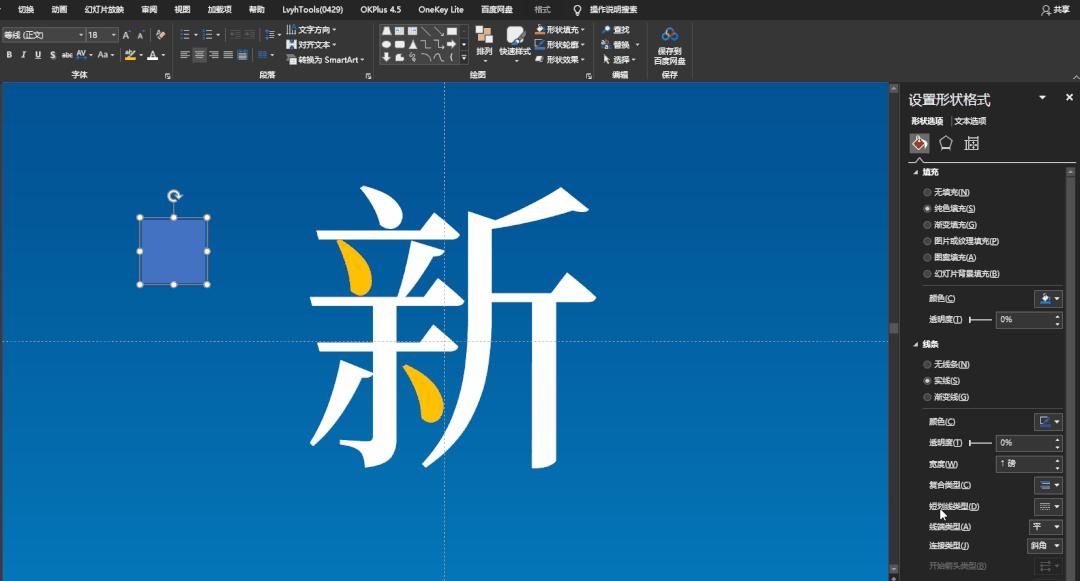This screenshot has height=581, width=1080.
Task: Open the 排列 (Arrange) tool
Action: coord(487,40)
